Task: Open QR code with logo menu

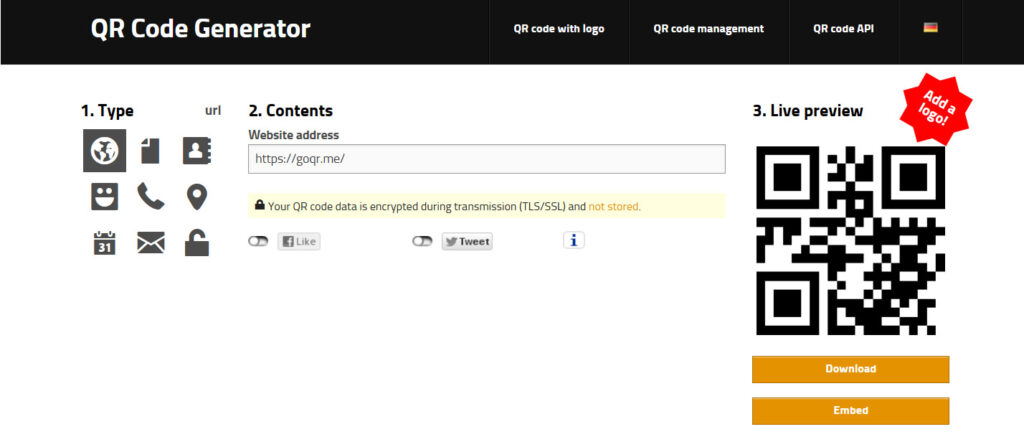Action: 559,29
